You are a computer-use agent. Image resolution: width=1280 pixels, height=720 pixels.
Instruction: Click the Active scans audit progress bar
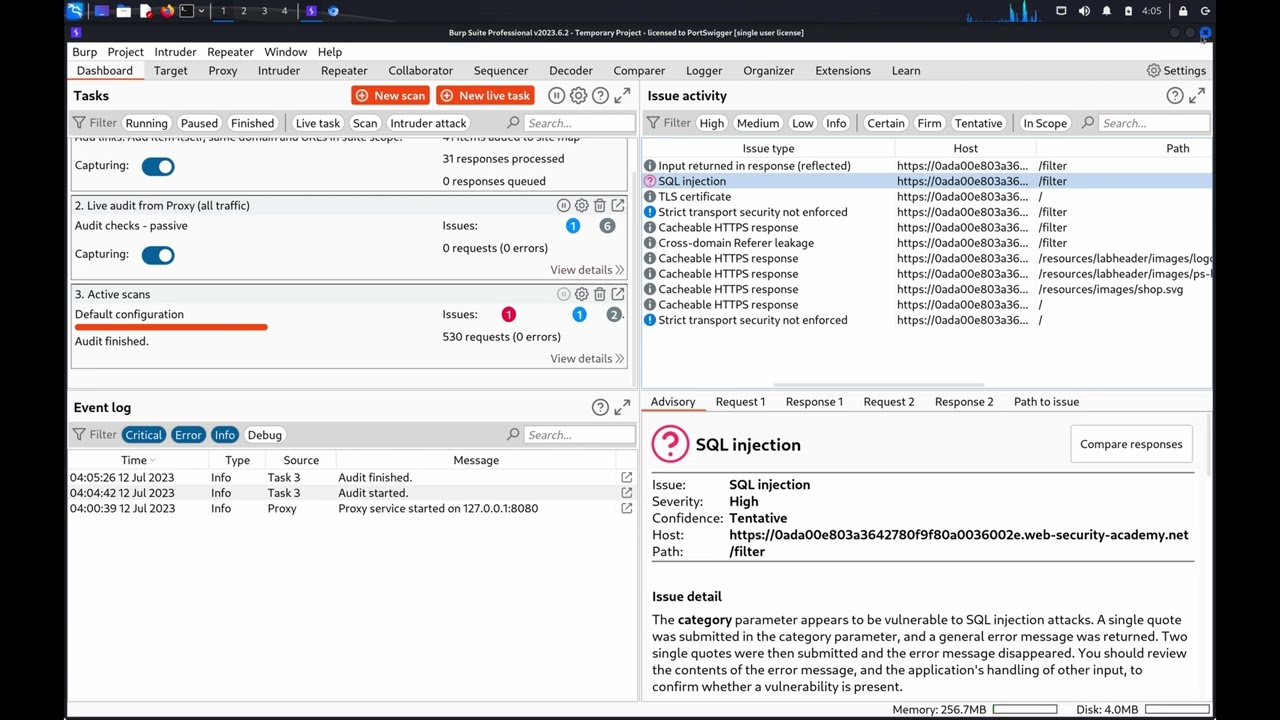[171, 327]
